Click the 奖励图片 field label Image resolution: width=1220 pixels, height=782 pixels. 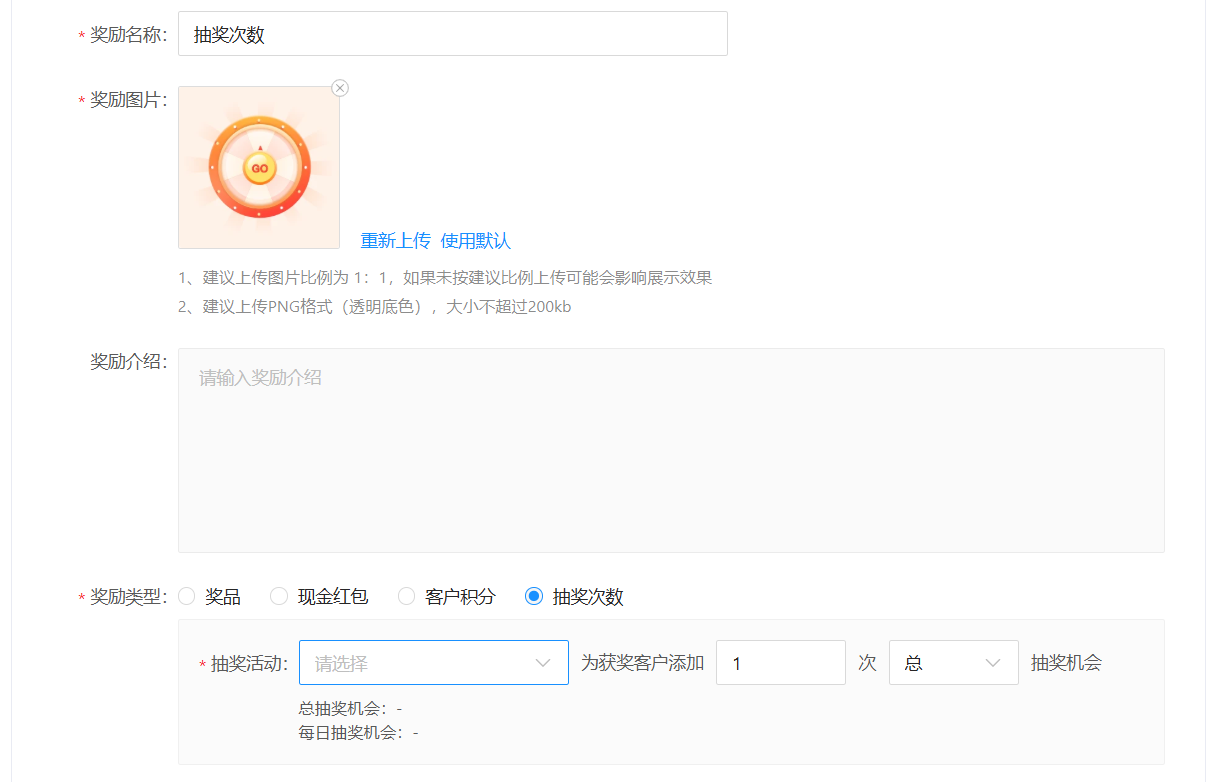point(128,100)
